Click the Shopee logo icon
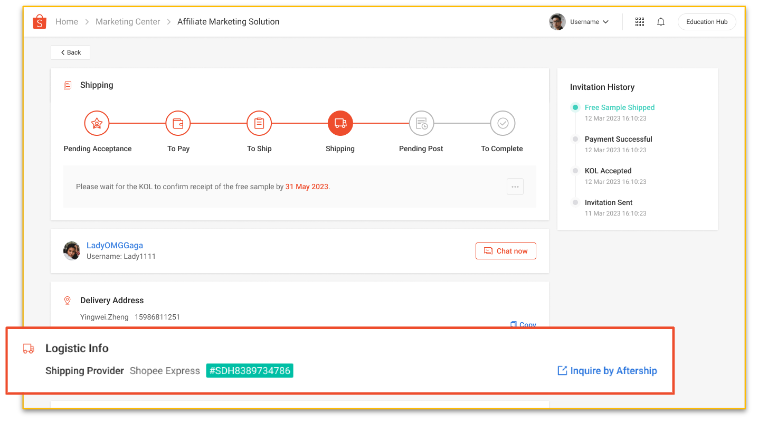Viewport: 765px width, 423px height. tap(39, 21)
